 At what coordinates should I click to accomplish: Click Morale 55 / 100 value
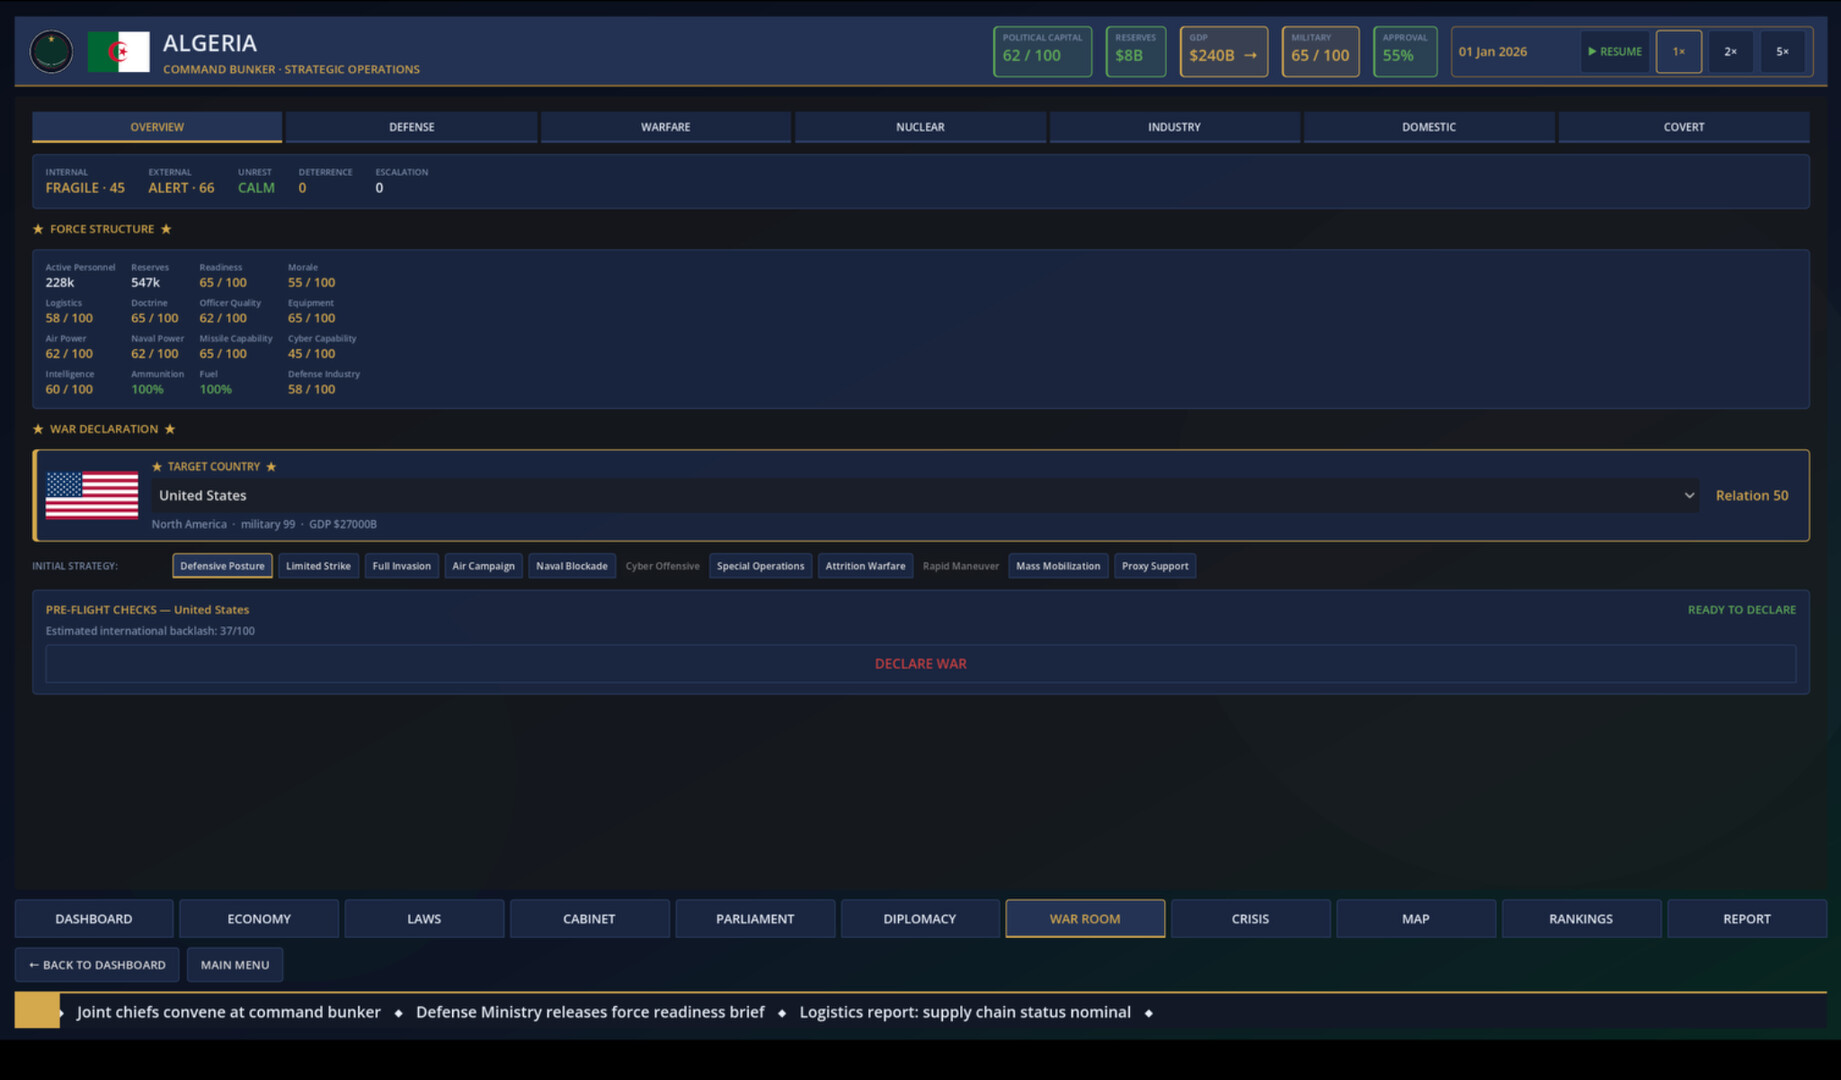(x=311, y=283)
